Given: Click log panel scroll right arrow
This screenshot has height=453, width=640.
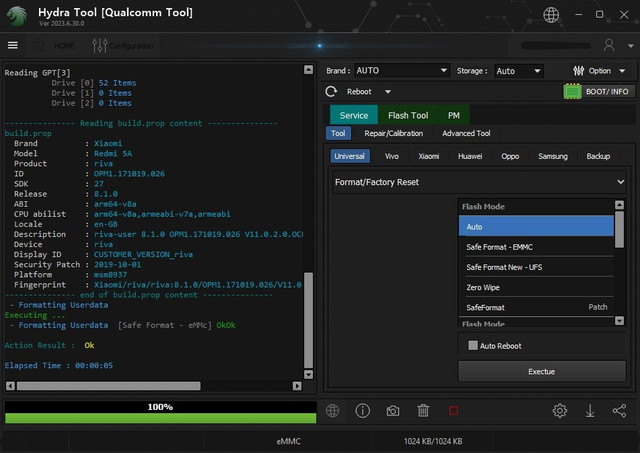Looking at the screenshot, I should [x=297, y=386].
